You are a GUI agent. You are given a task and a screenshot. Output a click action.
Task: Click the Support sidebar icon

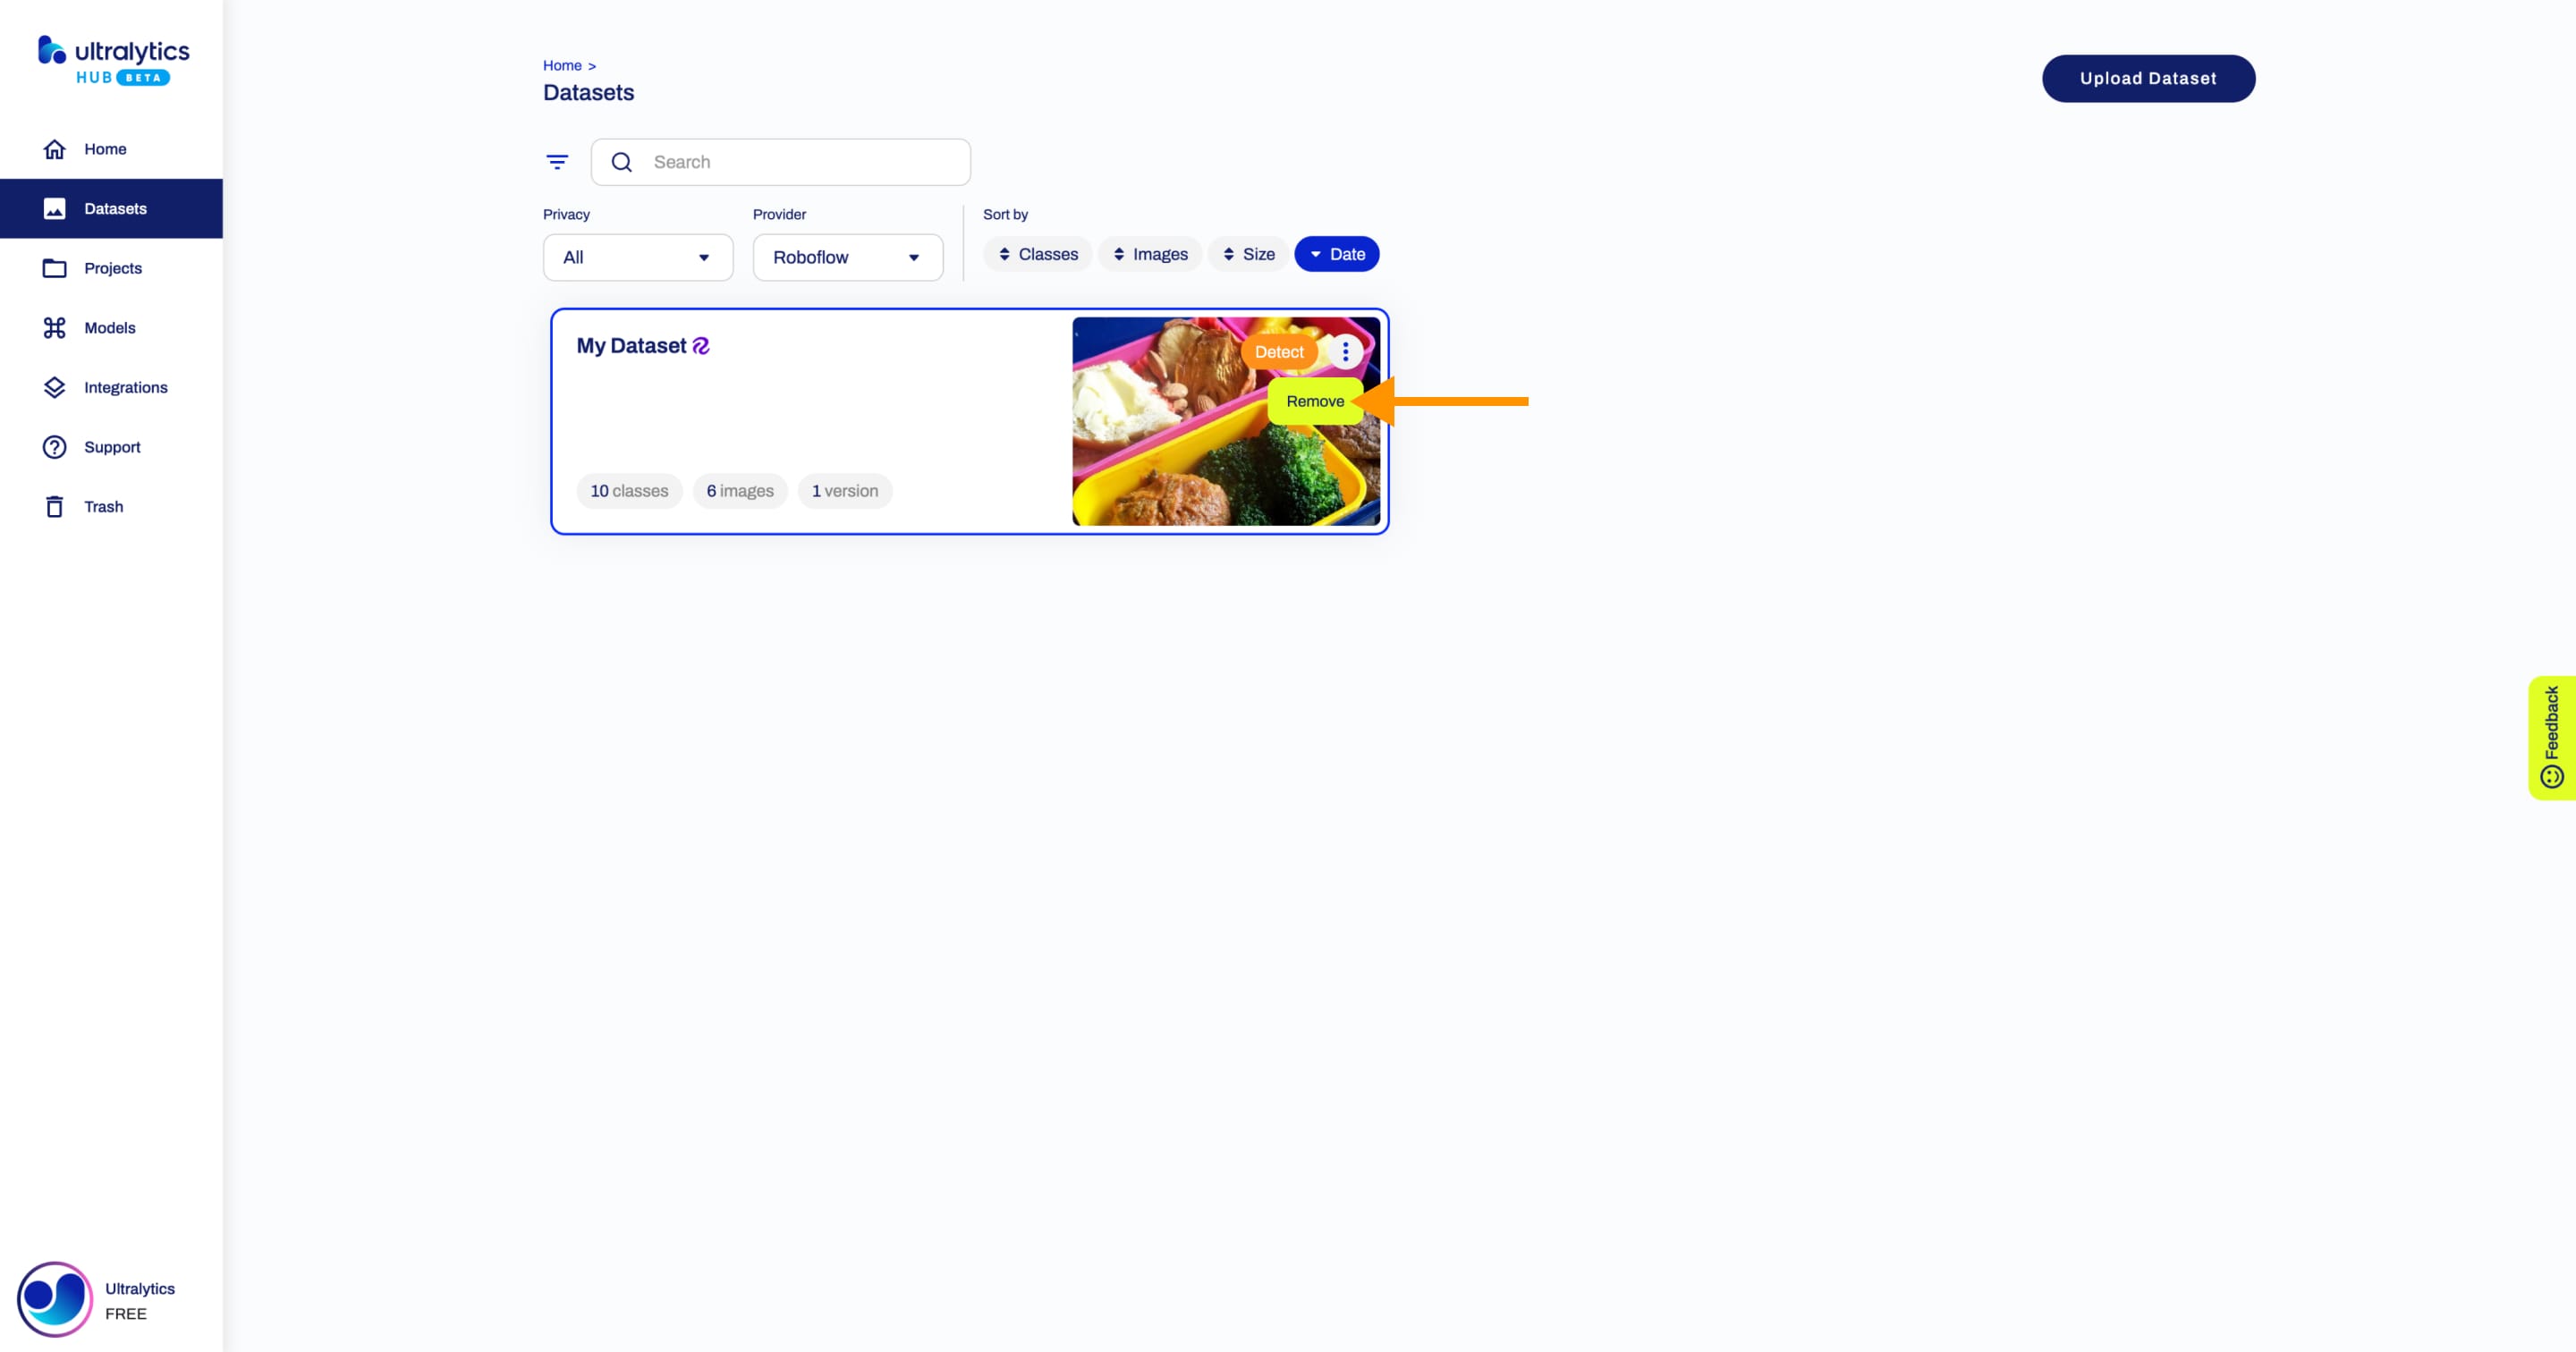click(x=55, y=446)
